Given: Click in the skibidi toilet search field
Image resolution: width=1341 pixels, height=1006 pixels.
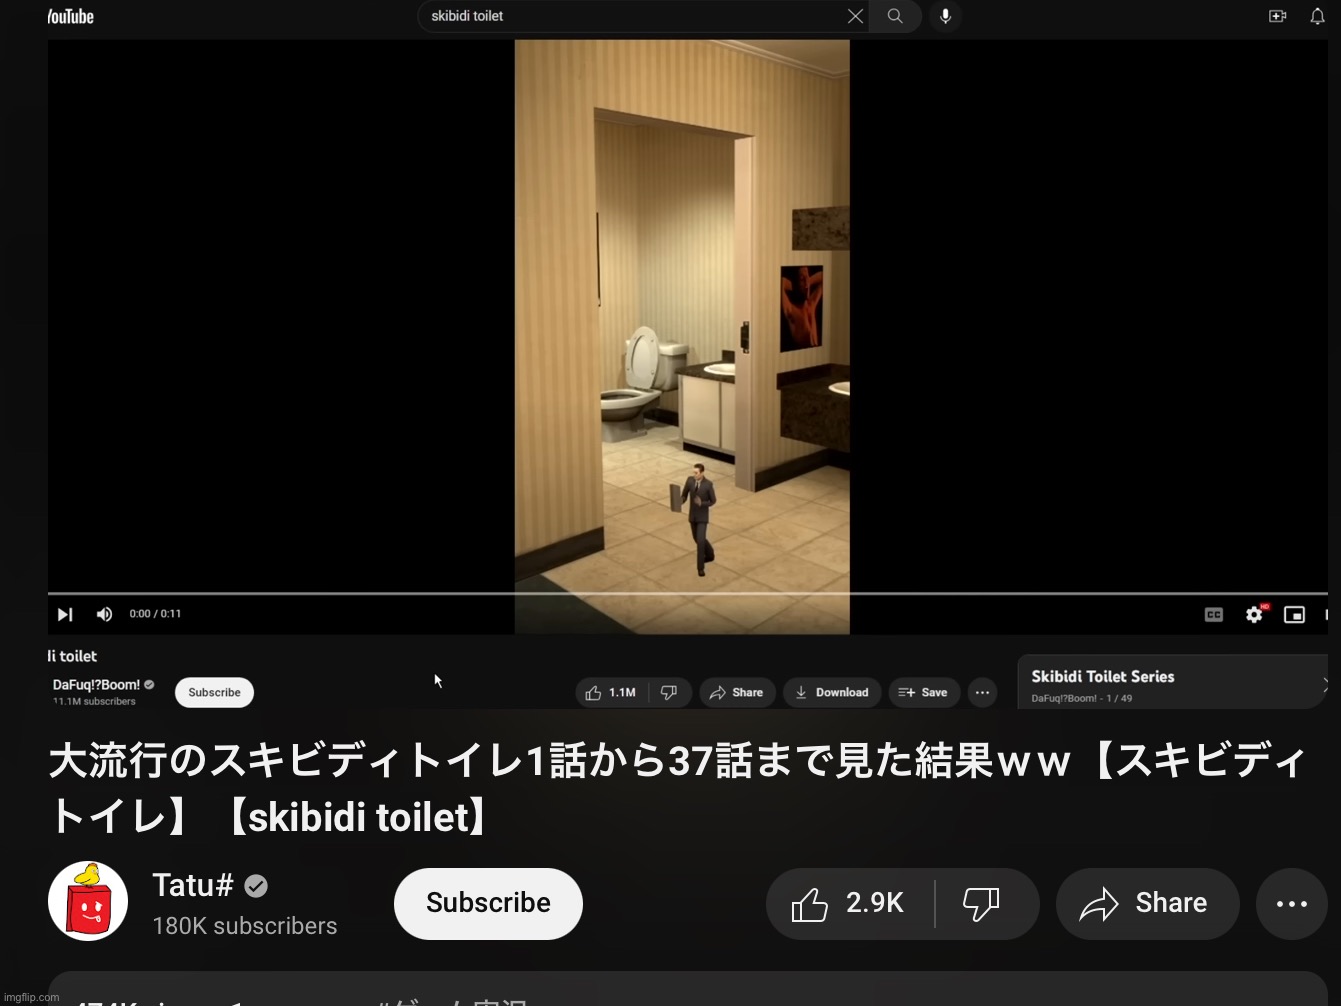Looking at the screenshot, I should [630, 16].
